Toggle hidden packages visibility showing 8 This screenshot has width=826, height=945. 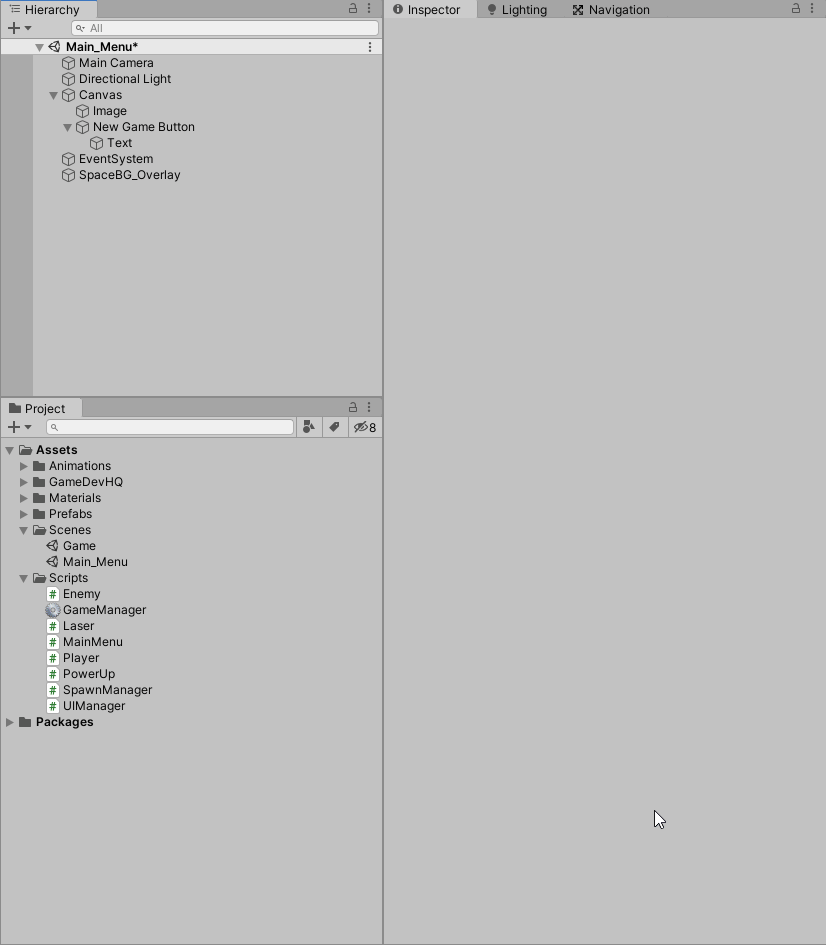point(365,427)
